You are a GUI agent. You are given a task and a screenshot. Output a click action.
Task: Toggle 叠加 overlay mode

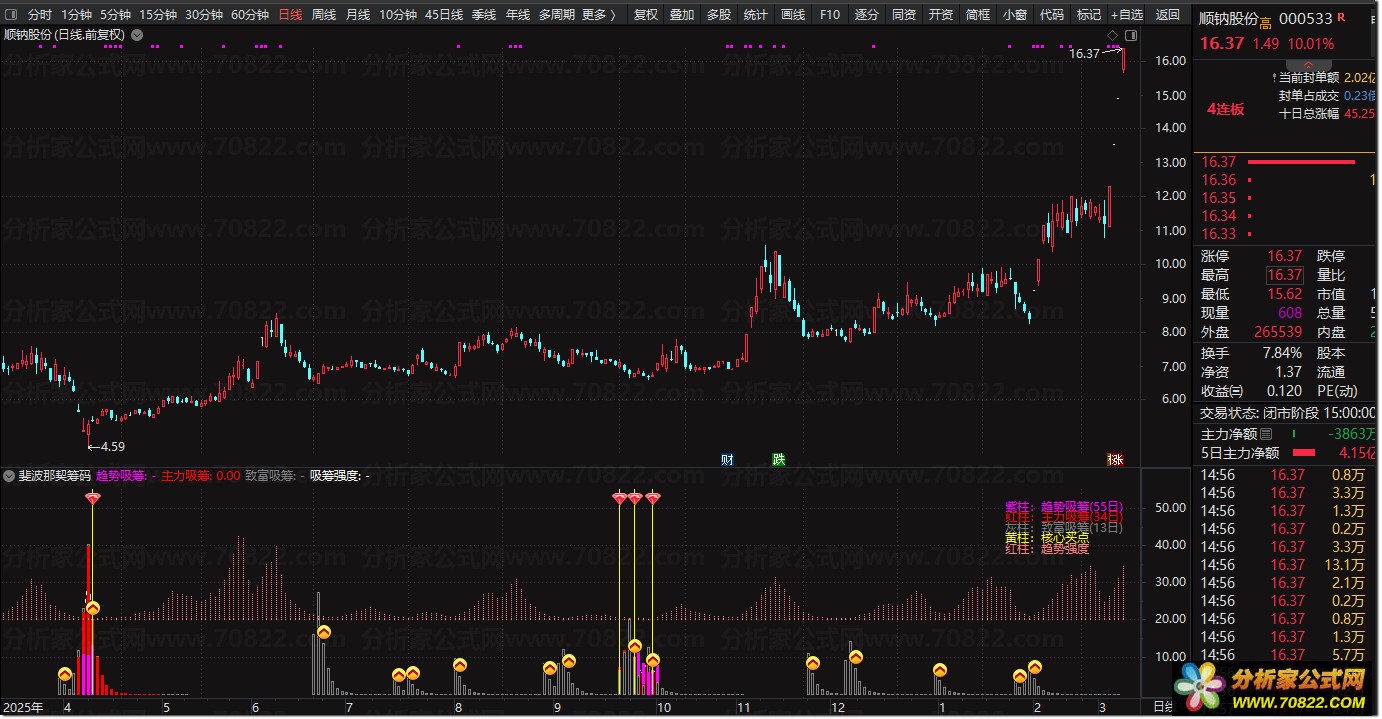coord(682,15)
